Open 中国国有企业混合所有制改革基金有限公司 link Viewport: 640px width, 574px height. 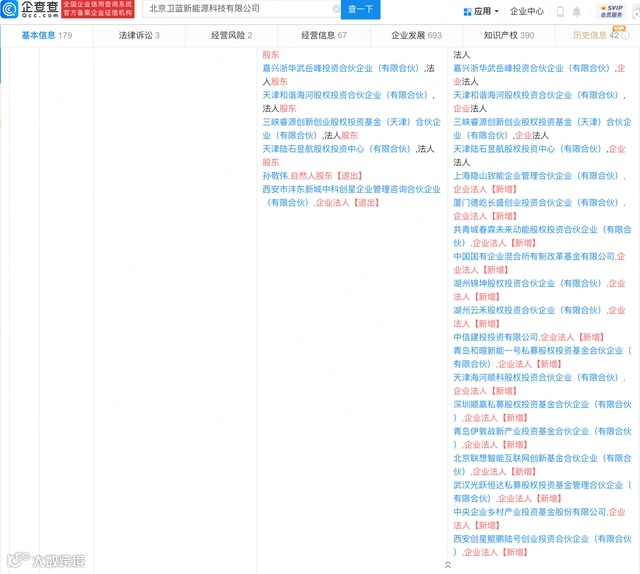[x=534, y=256]
